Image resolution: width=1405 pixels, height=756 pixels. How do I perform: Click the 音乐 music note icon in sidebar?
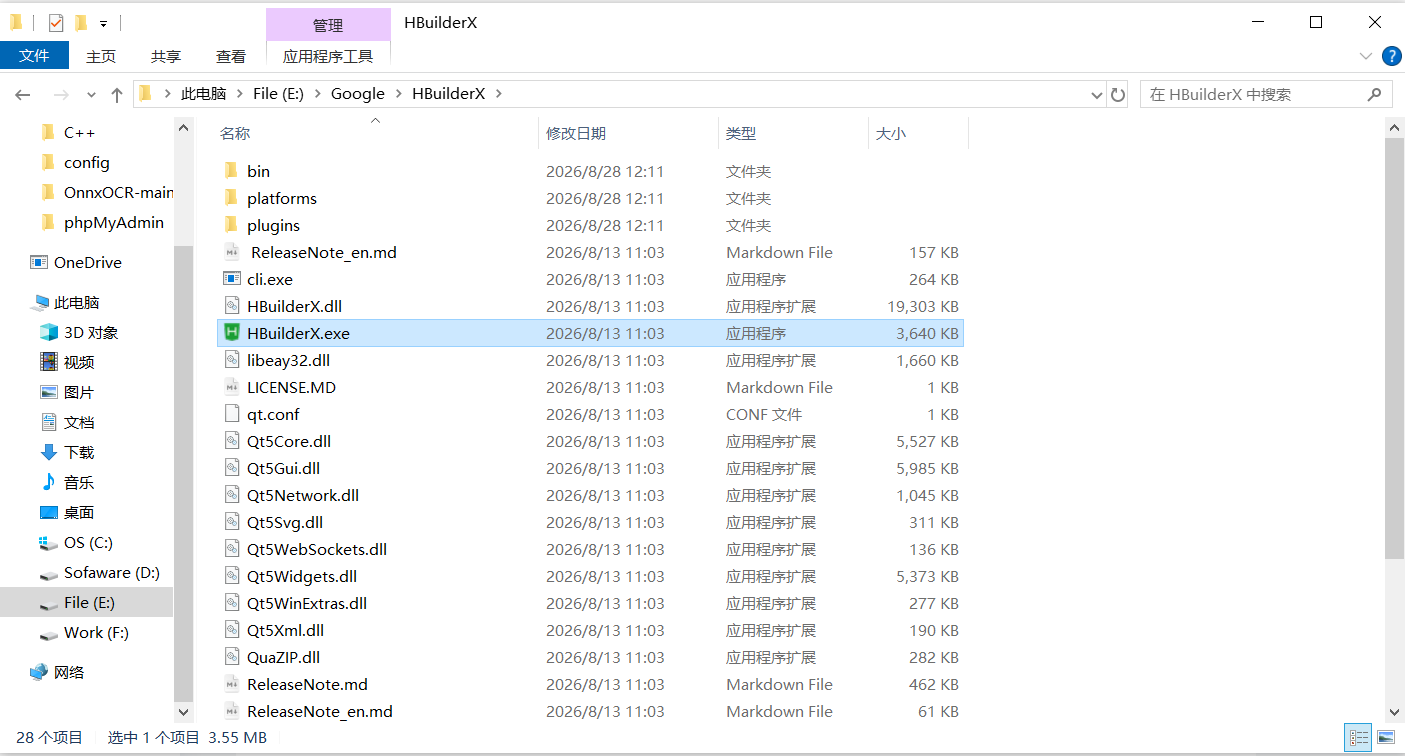click(x=48, y=482)
